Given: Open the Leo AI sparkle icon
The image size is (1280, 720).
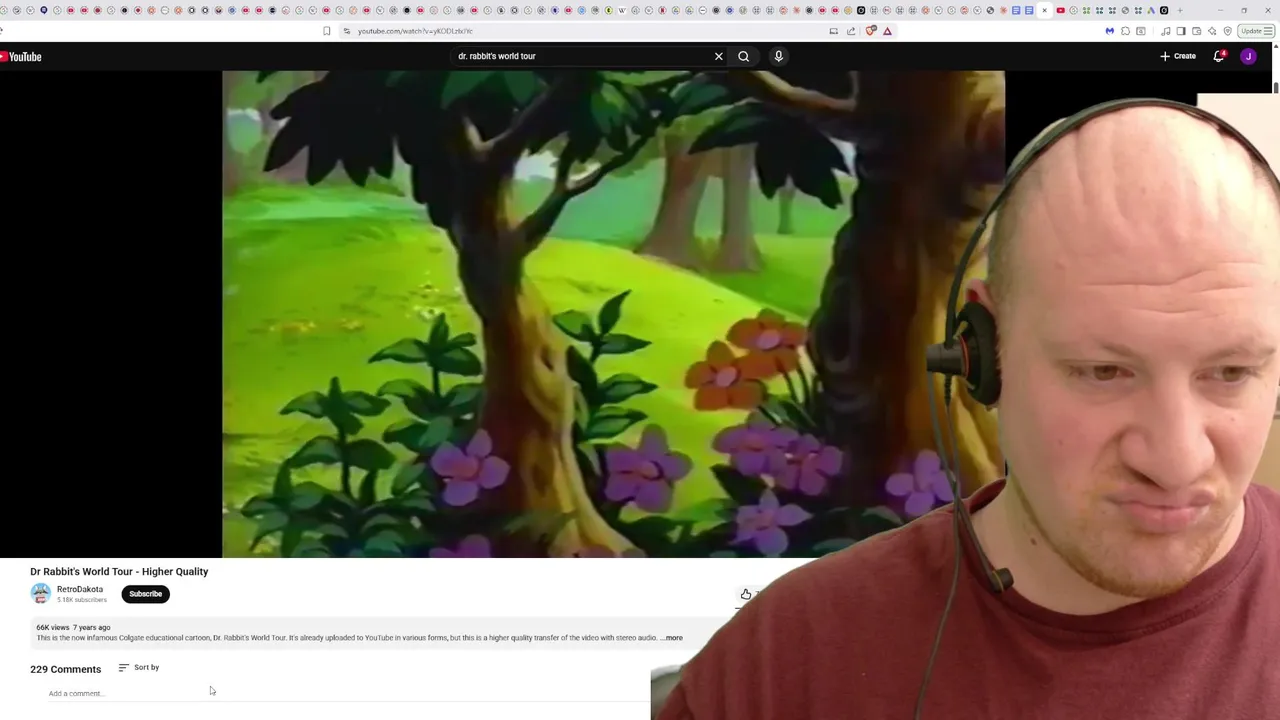Looking at the screenshot, I should (x=1212, y=31).
